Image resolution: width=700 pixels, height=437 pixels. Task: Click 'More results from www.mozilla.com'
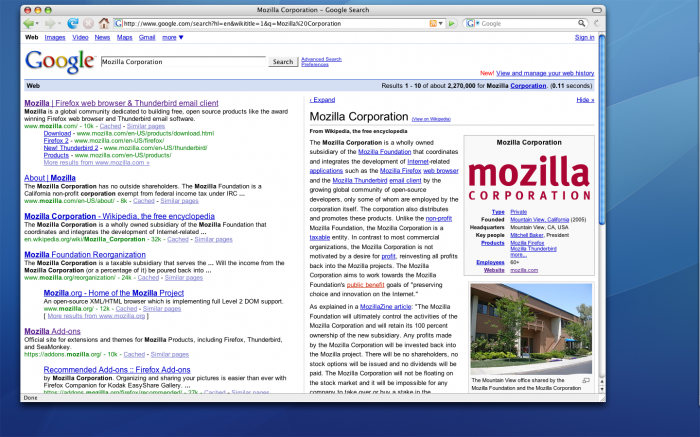[96, 162]
